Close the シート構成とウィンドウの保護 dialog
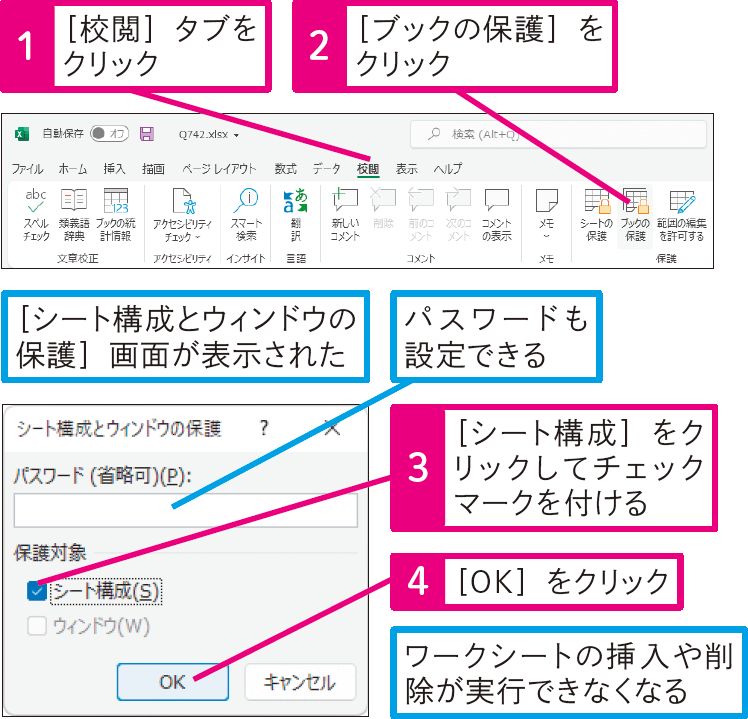This screenshot has width=748, height=719. click(x=332, y=428)
